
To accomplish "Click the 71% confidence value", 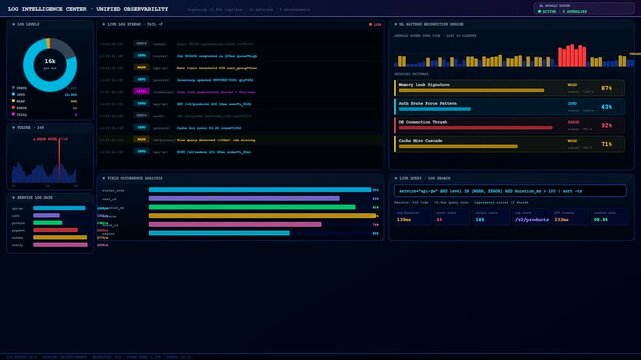I will [x=607, y=144].
